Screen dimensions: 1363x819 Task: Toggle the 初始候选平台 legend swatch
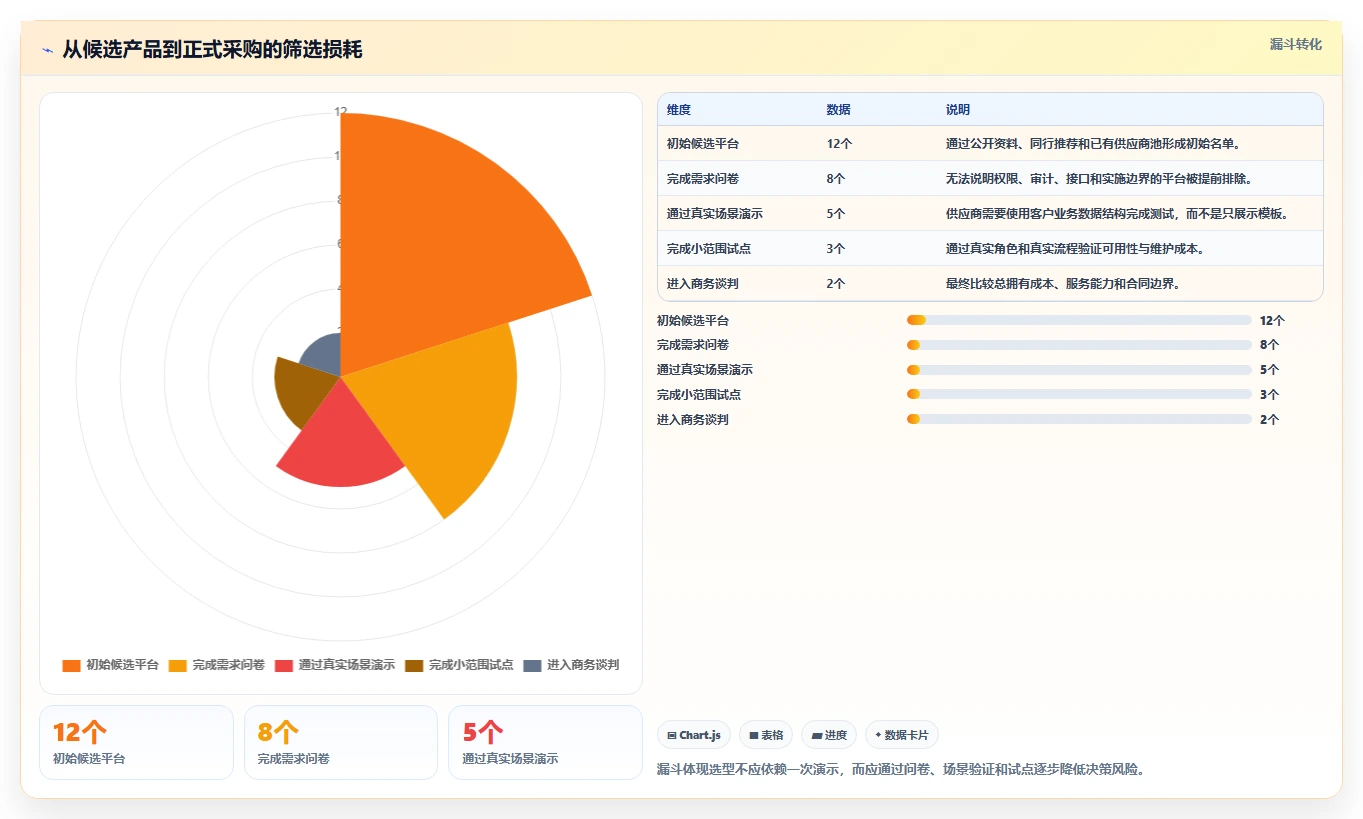coord(71,665)
